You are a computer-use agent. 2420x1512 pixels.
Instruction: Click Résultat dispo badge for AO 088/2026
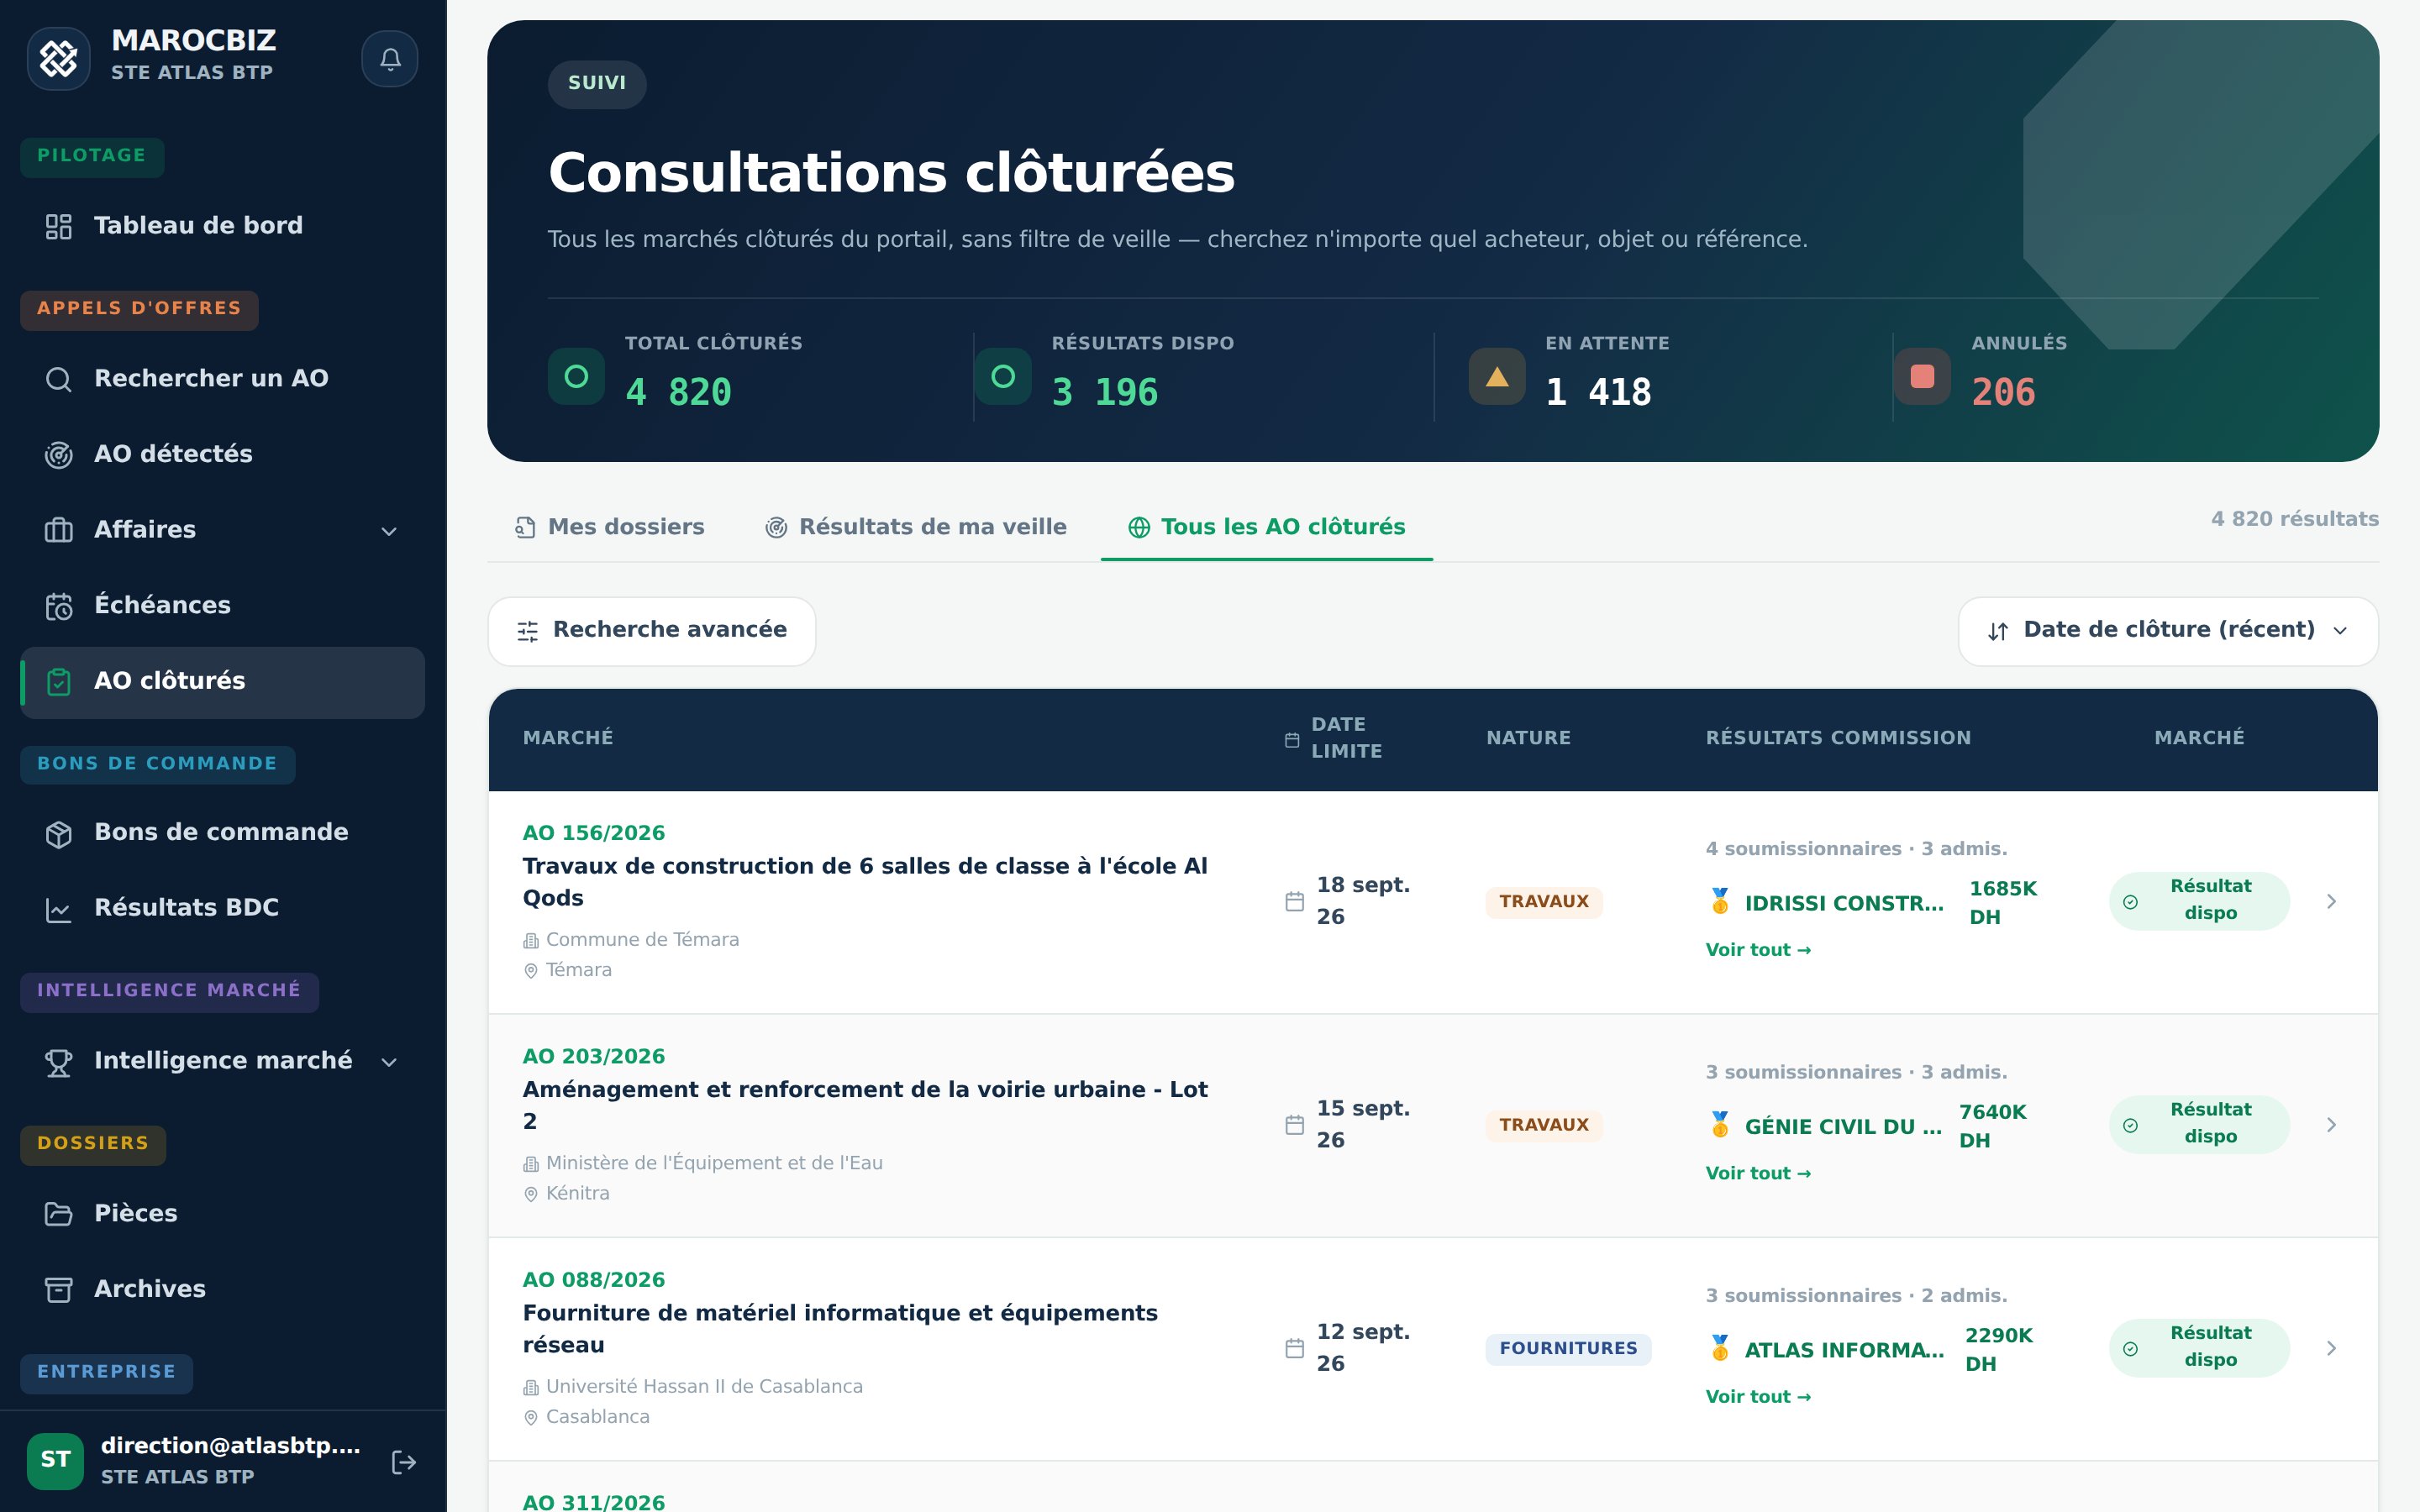click(x=2199, y=1348)
